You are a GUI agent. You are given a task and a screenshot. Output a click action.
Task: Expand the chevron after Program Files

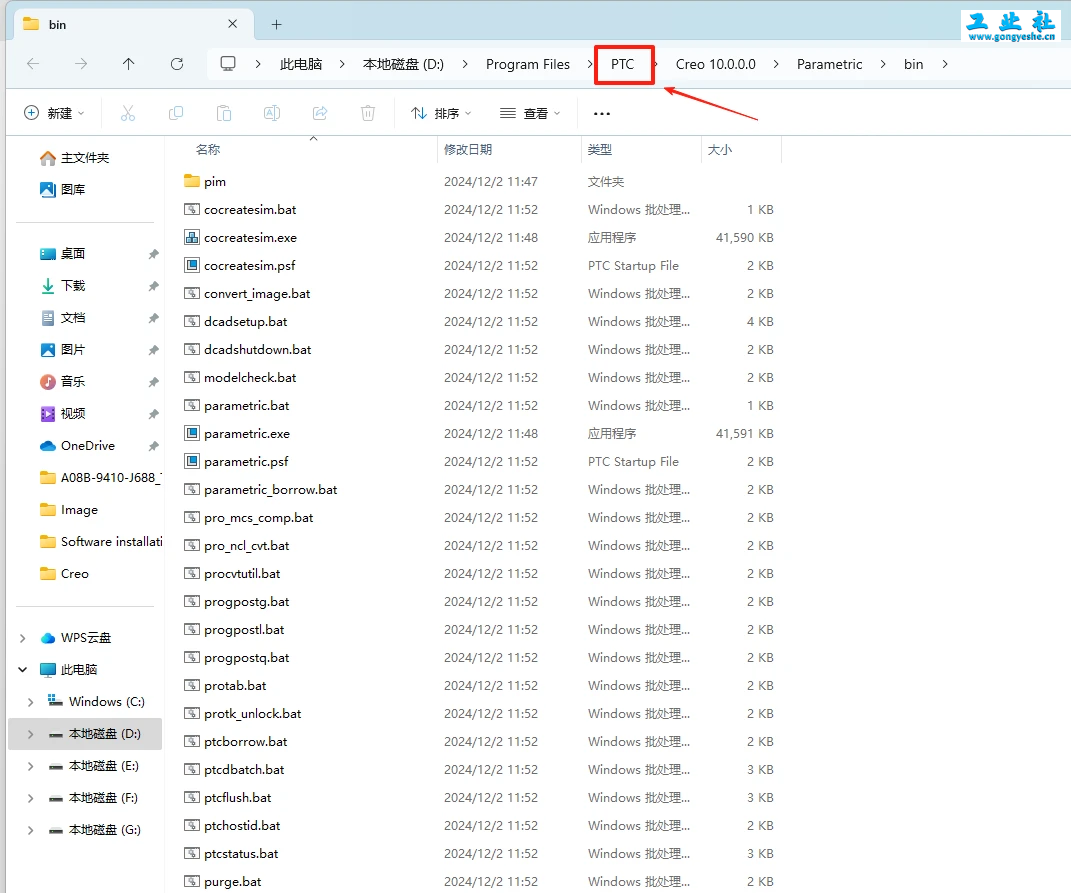coord(589,64)
